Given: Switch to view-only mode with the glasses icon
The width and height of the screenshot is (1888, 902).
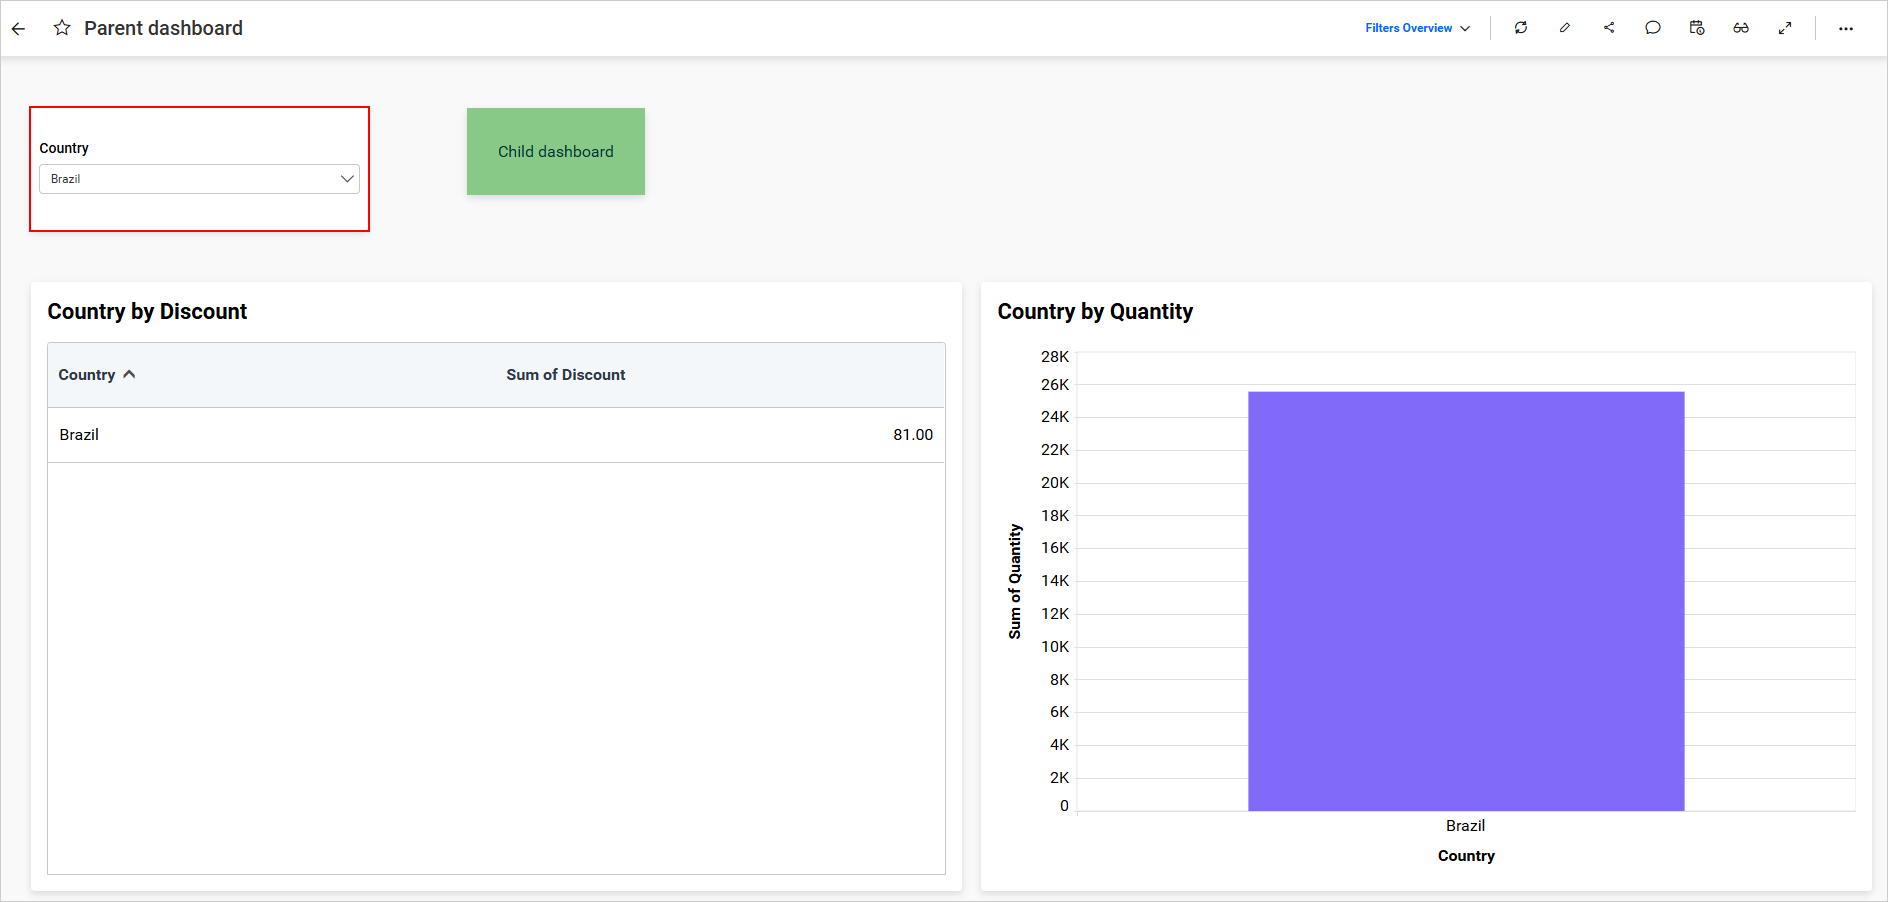Looking at the screenshot, I should pos(1741,28).
